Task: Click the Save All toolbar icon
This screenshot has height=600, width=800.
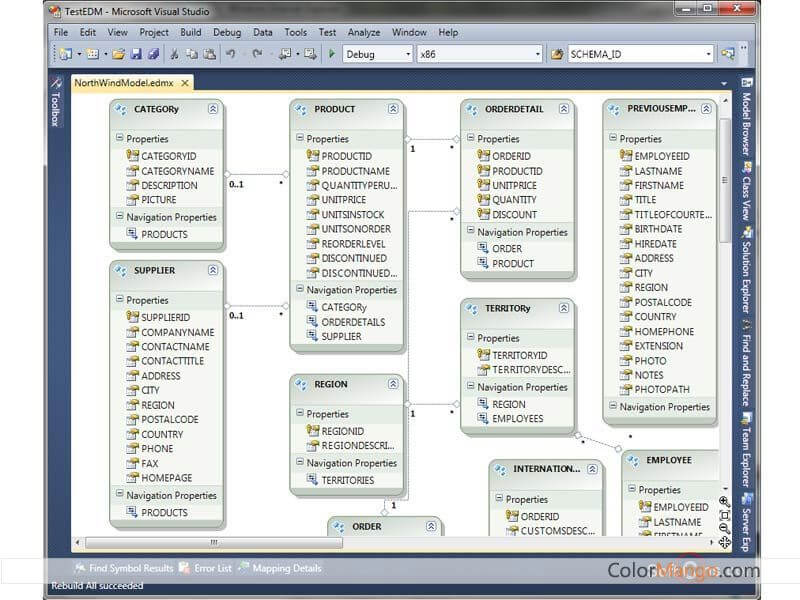Action: pos(154,54)
